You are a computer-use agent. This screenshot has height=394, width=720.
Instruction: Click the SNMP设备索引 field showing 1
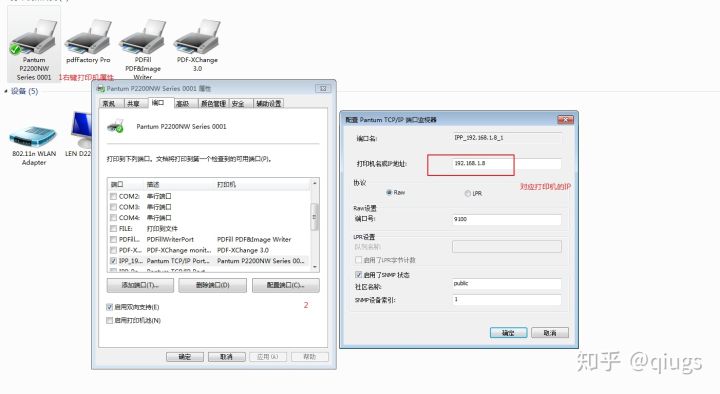tap(507, 300)
